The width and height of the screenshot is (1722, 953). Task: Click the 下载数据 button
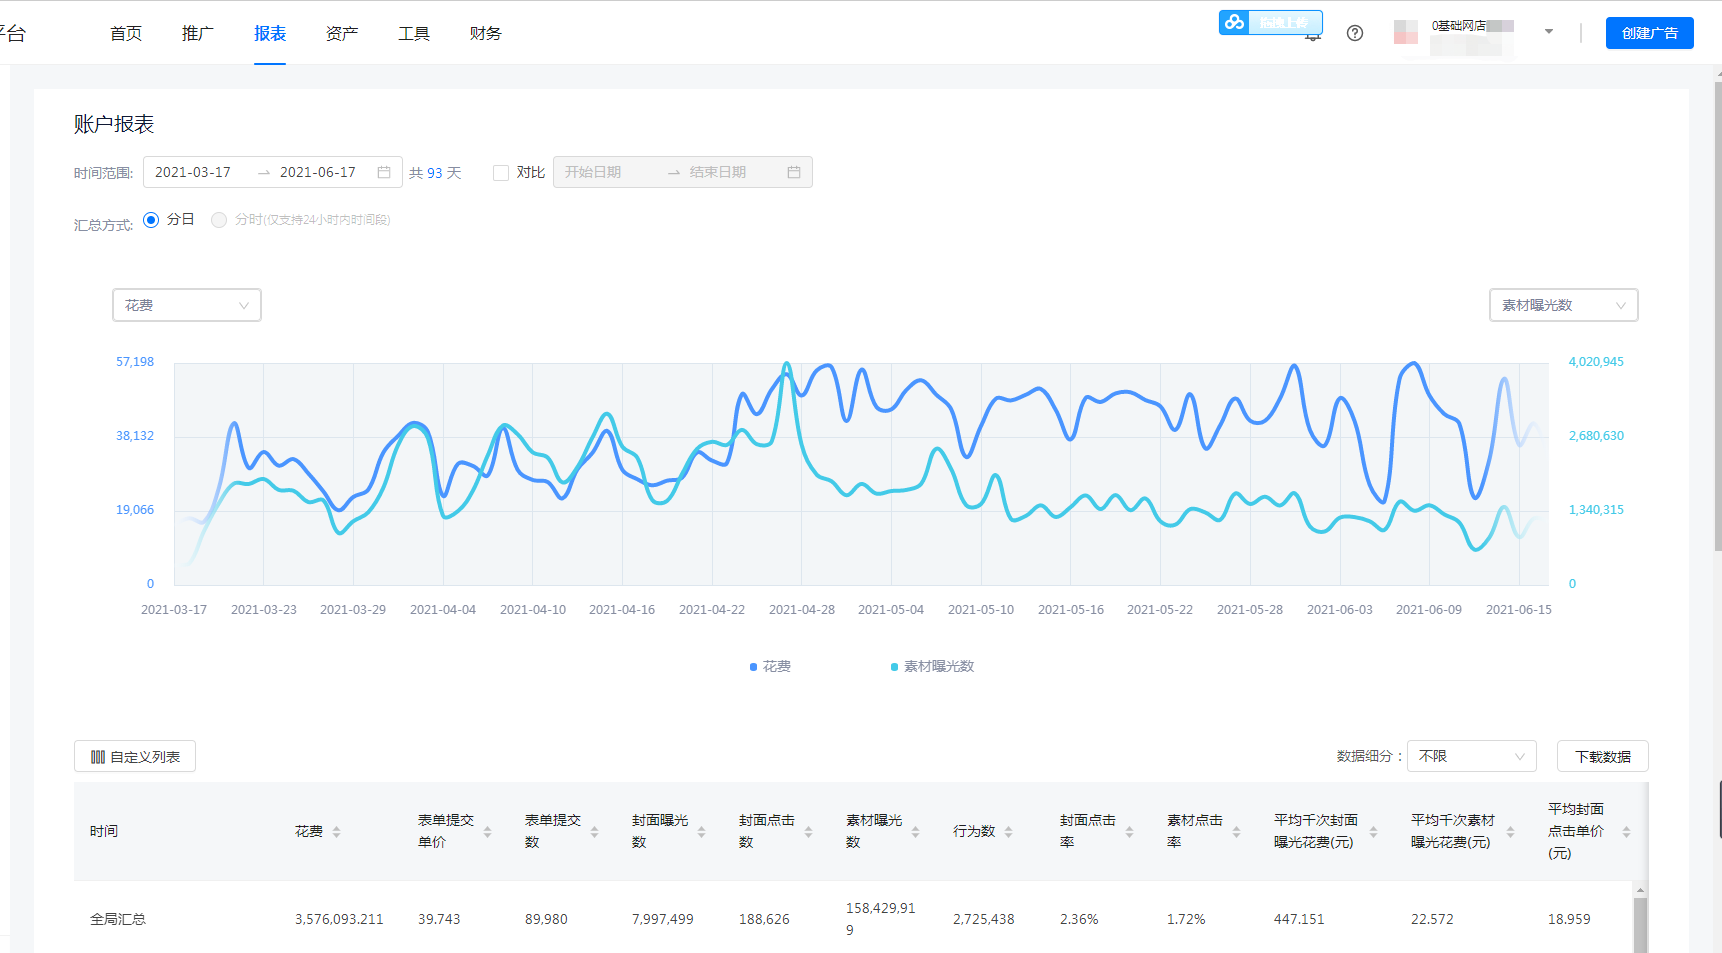1602,756
